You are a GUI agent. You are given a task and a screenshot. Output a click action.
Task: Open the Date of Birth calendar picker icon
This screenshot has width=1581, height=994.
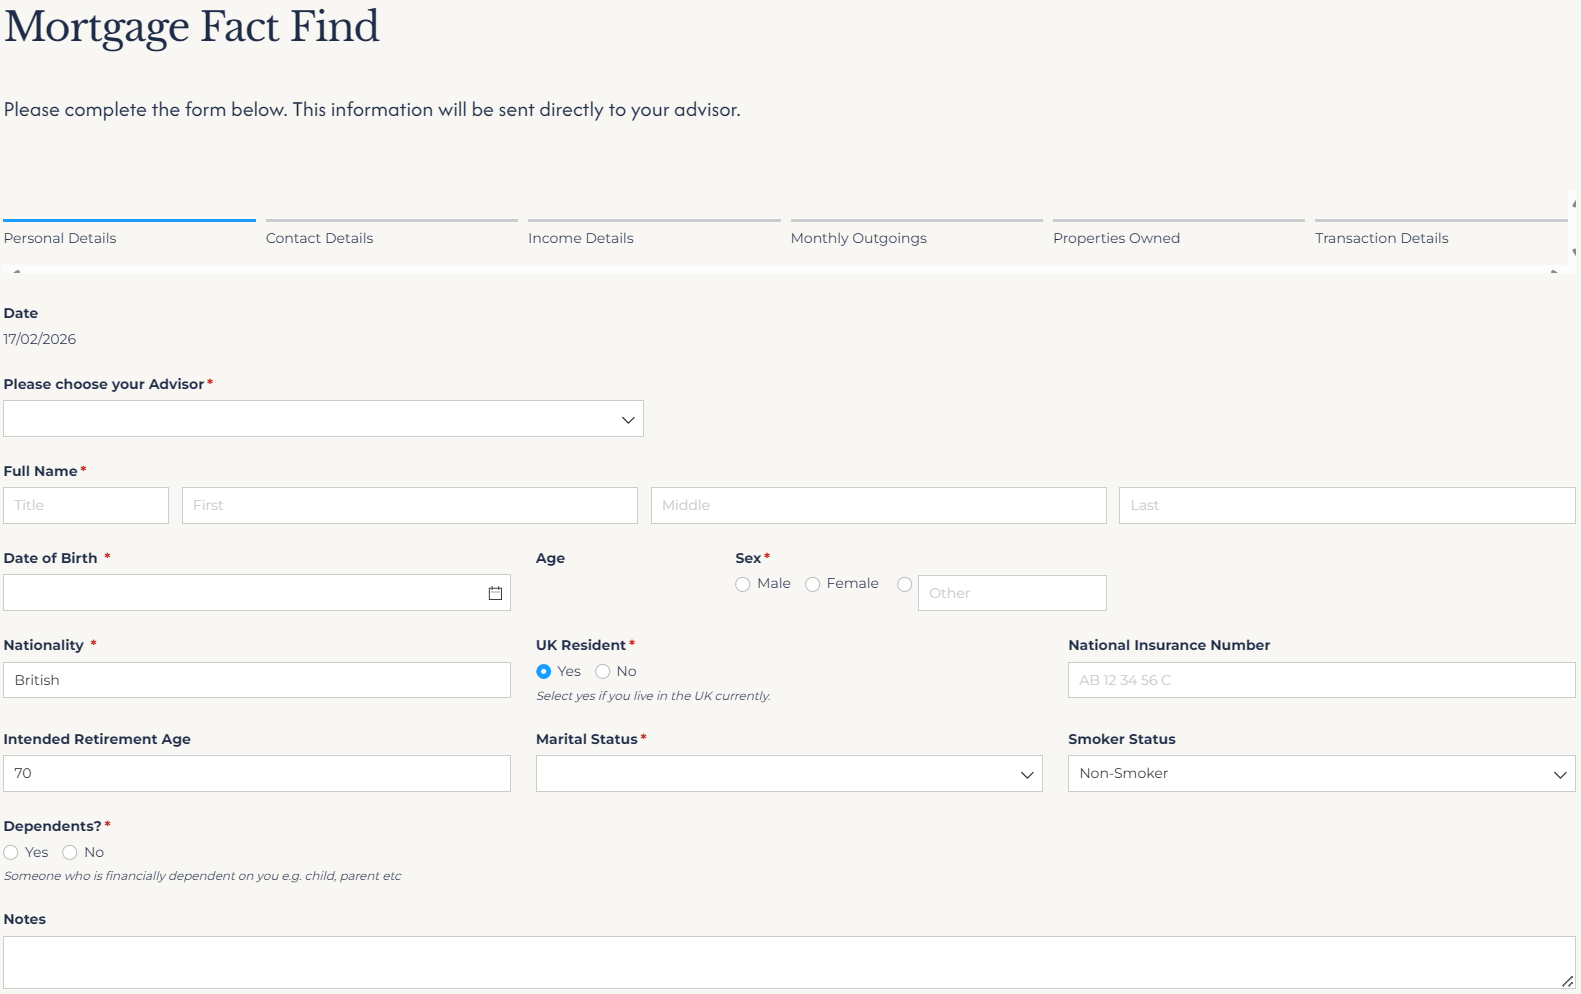point(495,593)
